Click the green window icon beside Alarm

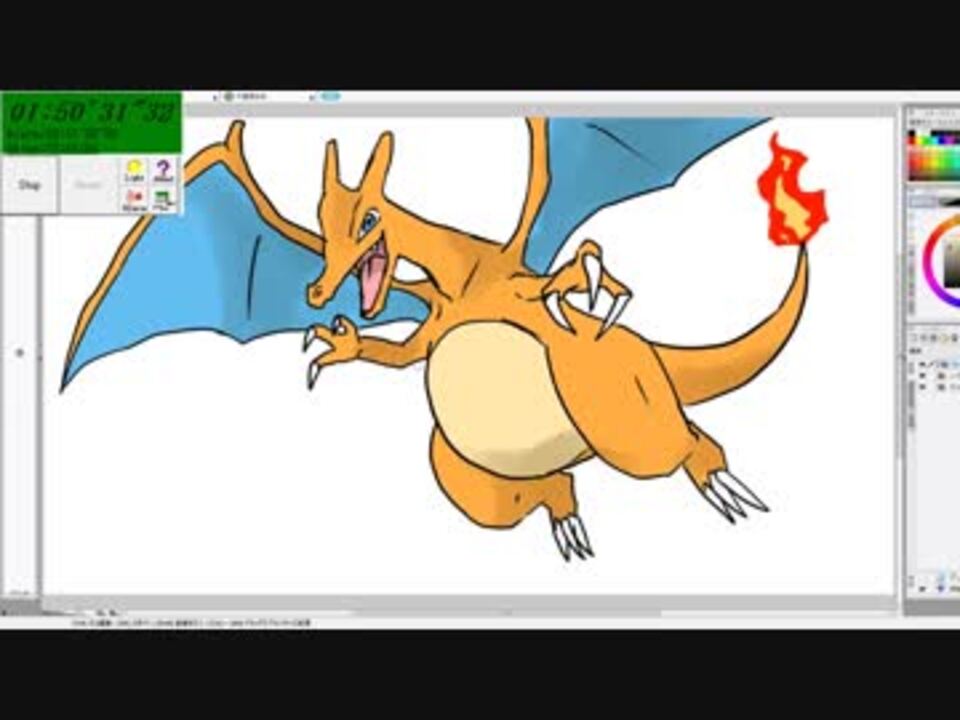click(162, 200)
